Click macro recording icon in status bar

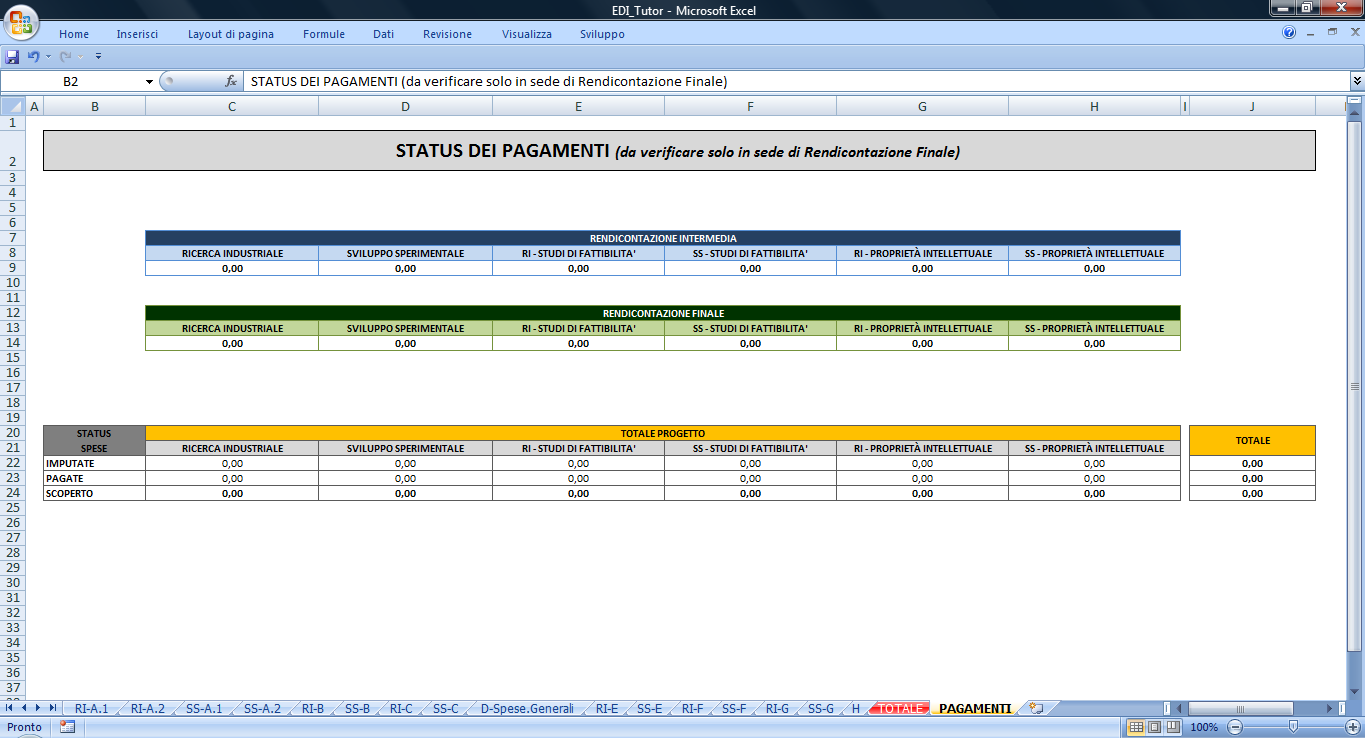[x=67, y=727]
